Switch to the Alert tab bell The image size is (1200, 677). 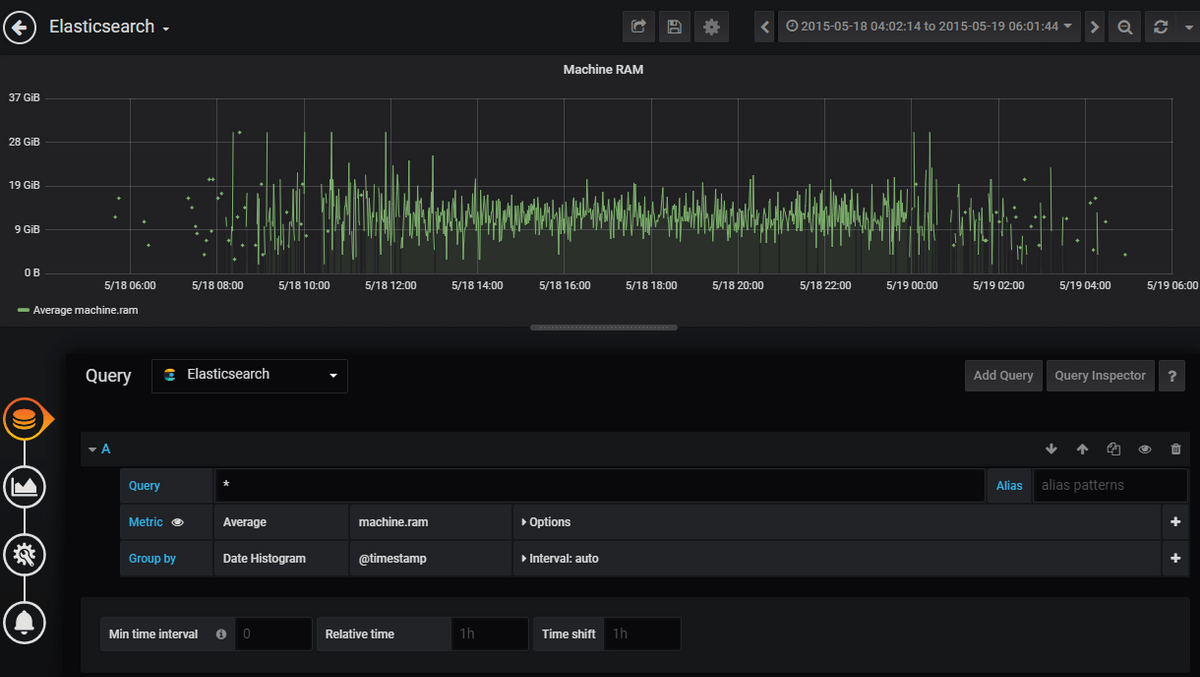(24, 622)
